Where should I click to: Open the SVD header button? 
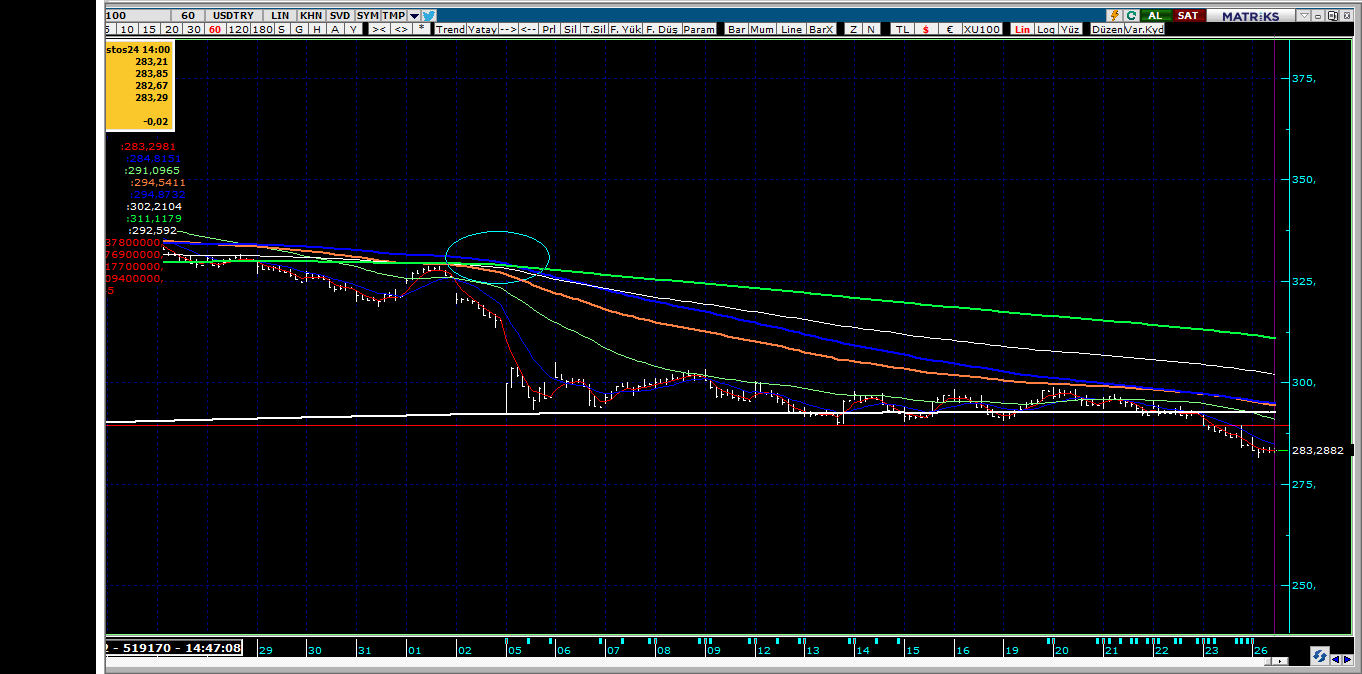point(341,15)
